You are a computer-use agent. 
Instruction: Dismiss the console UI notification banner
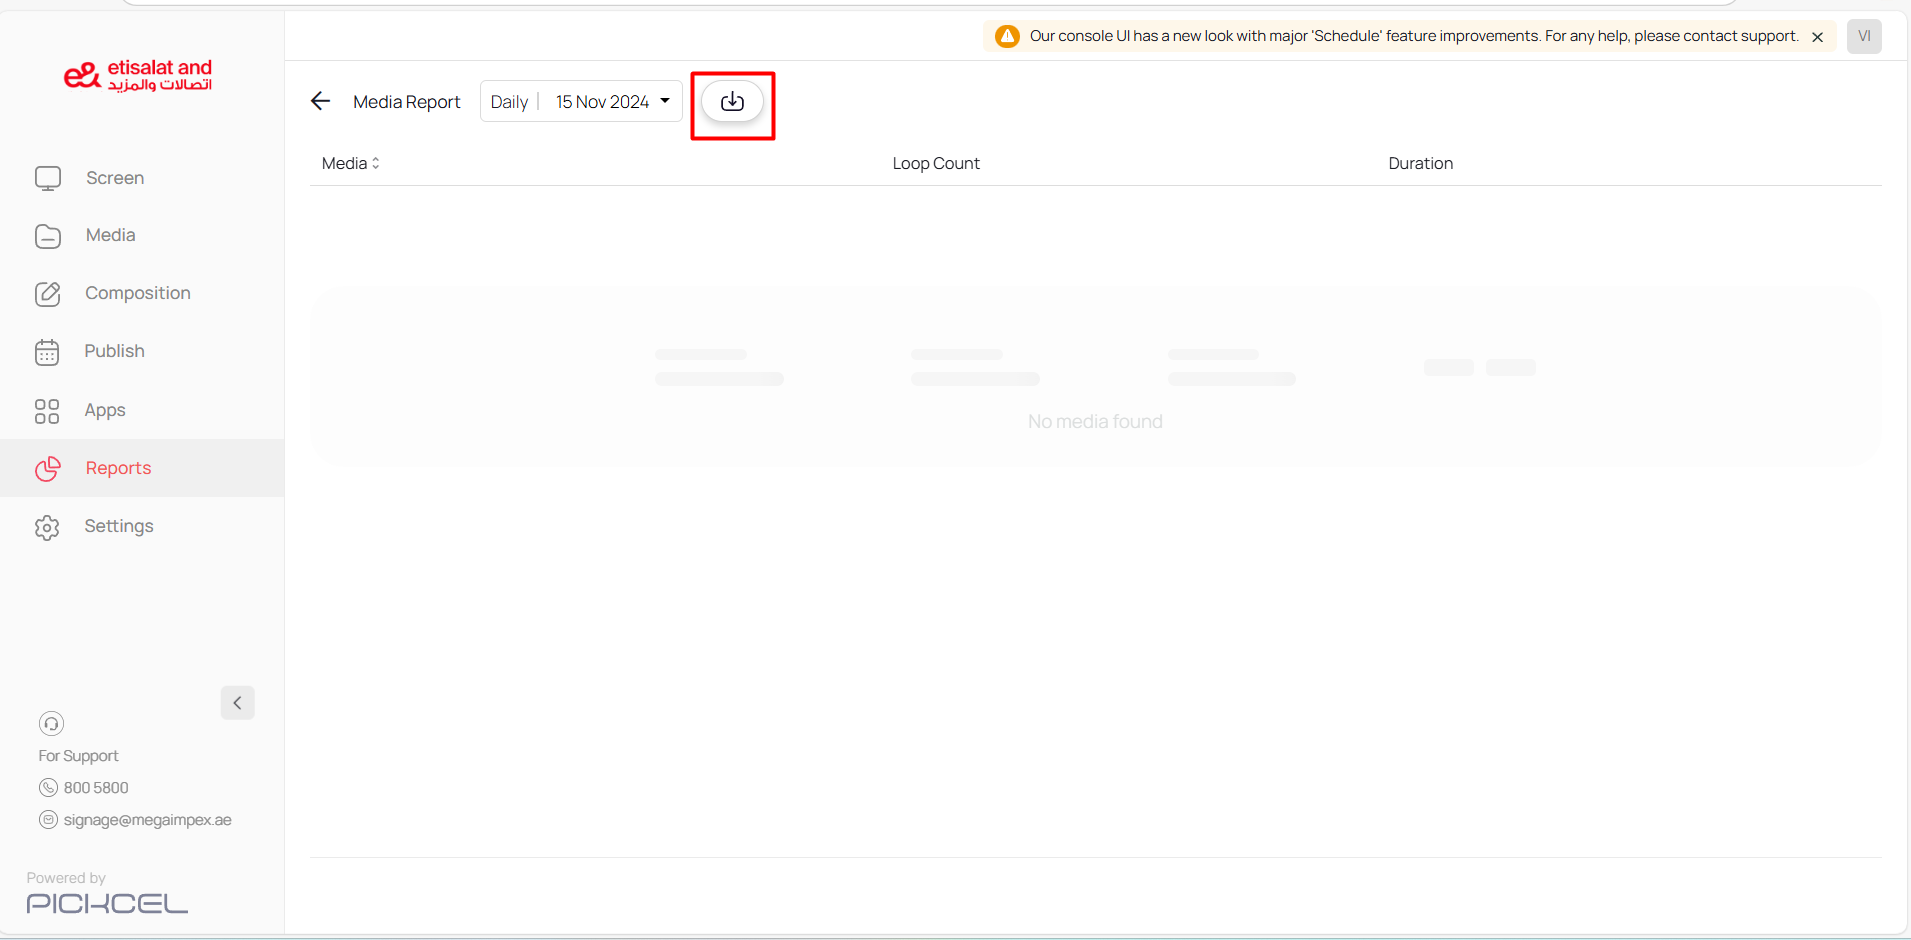click(1817, 37)
